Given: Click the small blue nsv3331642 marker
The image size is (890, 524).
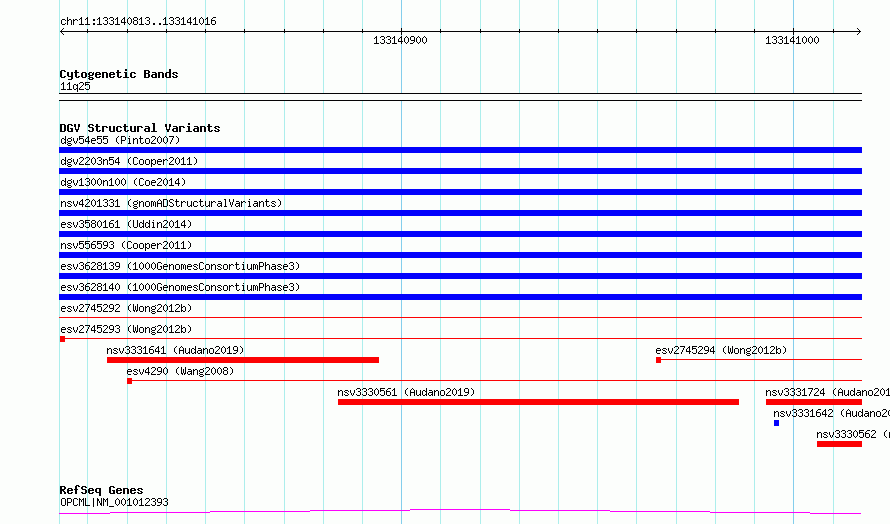Looking at the screenshot, I should pyautogui.click(x=776, y=423).
